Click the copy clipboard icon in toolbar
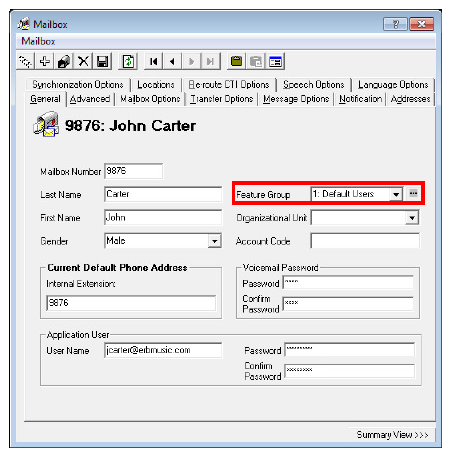Image resolution: width=452 pixels, height=462 pixels. 236,62
